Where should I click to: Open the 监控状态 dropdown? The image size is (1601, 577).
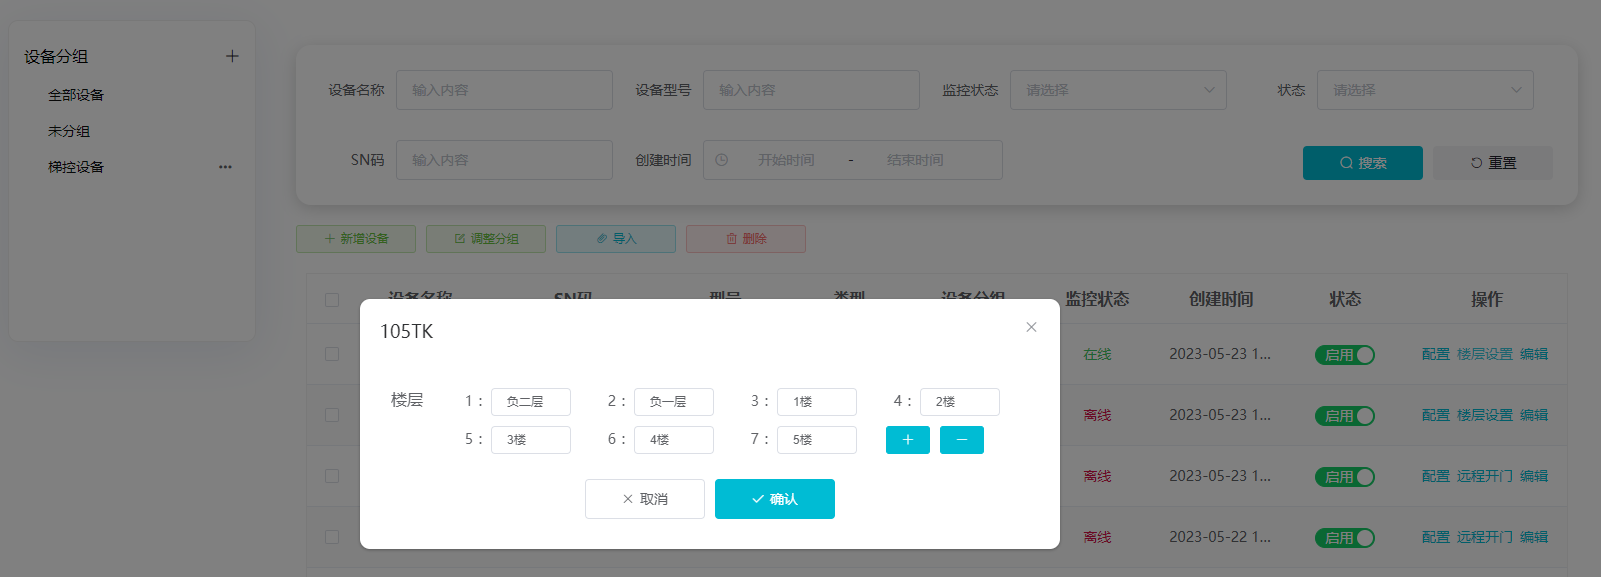point(1118,90)
